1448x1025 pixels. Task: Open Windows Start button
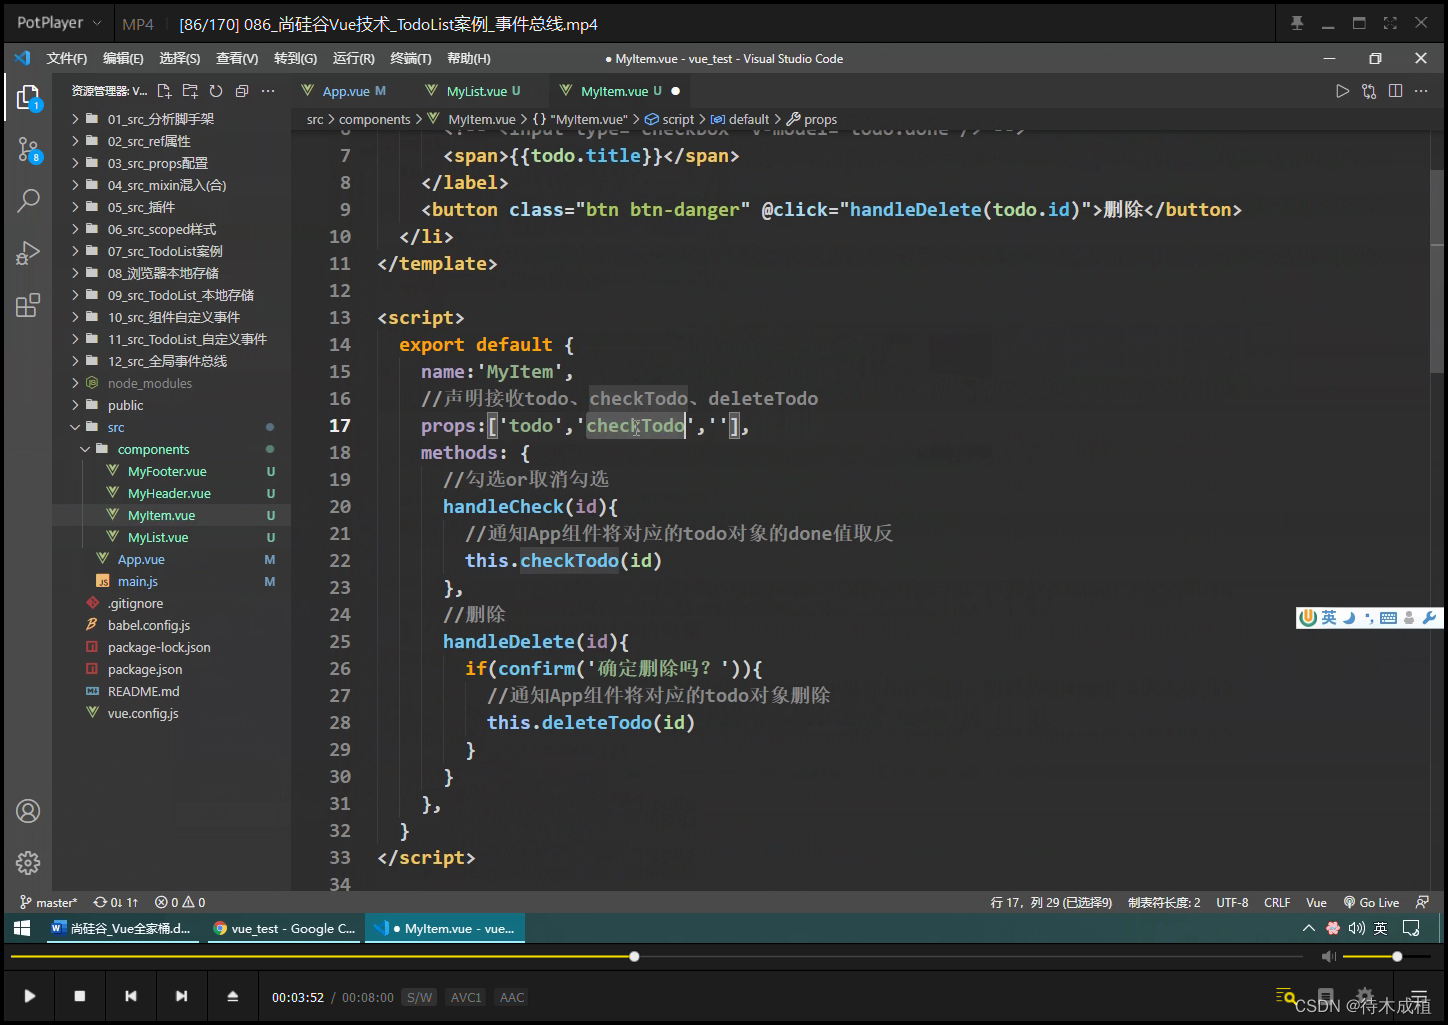(22, 928)
